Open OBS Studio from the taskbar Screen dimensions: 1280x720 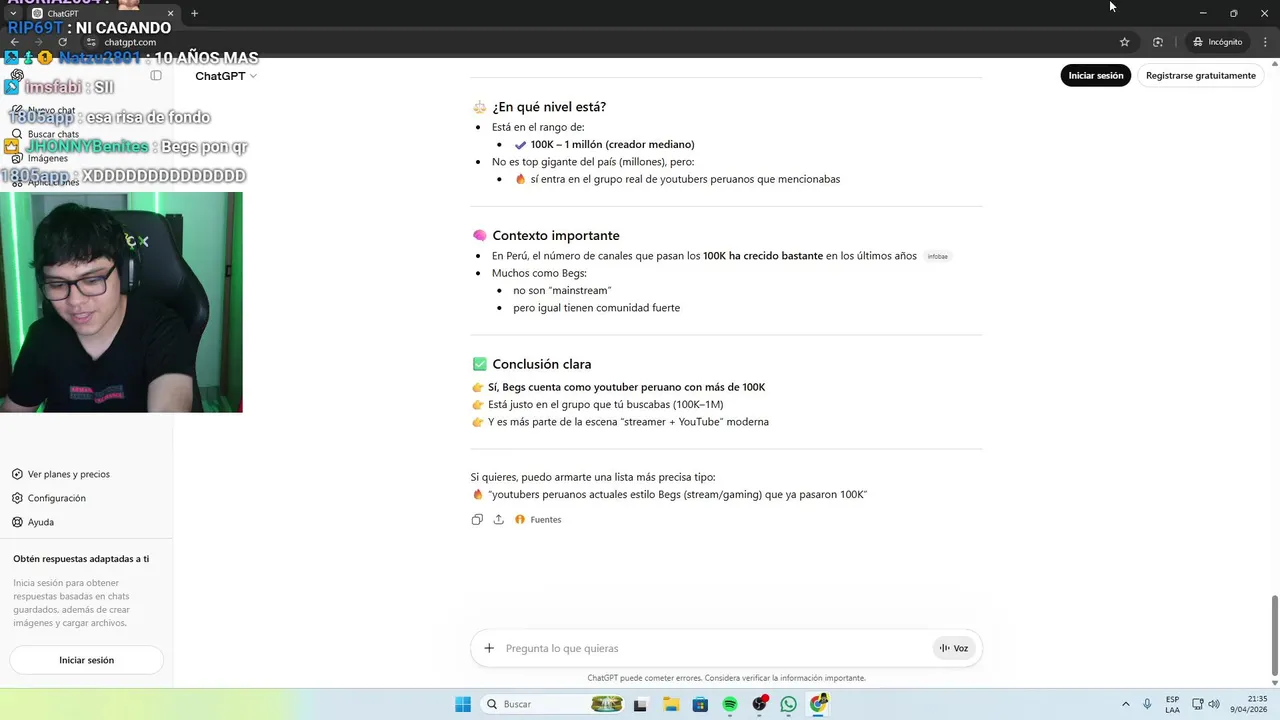pos(760,704)
